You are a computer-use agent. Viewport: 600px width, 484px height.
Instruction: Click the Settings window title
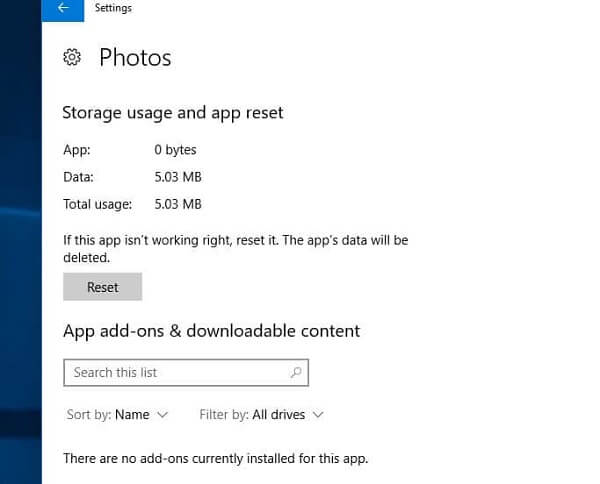113,9
